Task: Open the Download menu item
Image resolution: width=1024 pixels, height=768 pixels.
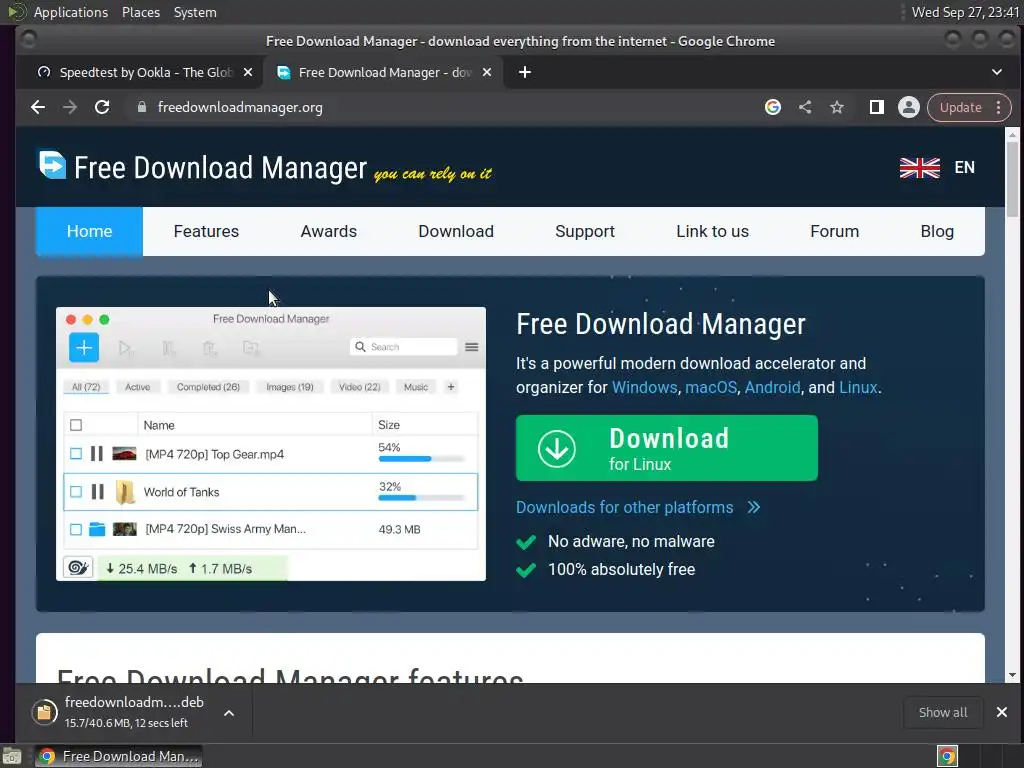Action: (x=456, y=231)
